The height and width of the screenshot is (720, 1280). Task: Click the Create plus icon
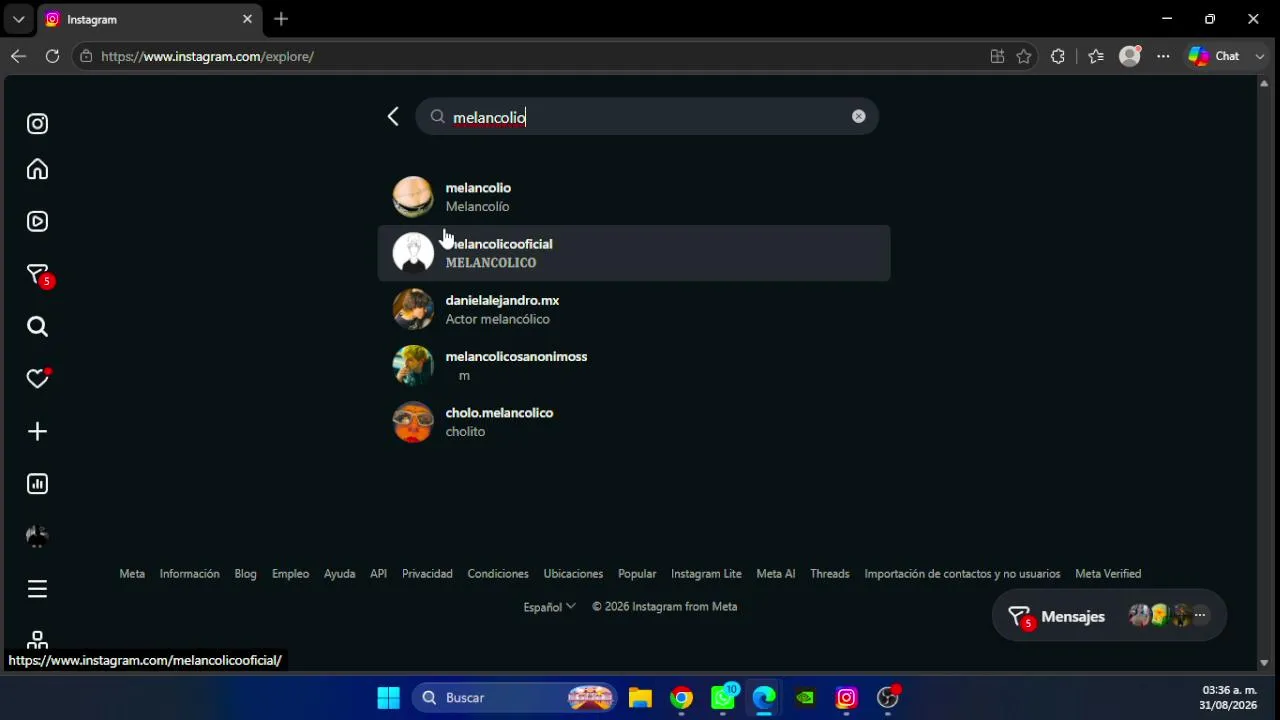pyautogui.click(x=37, y=431)
